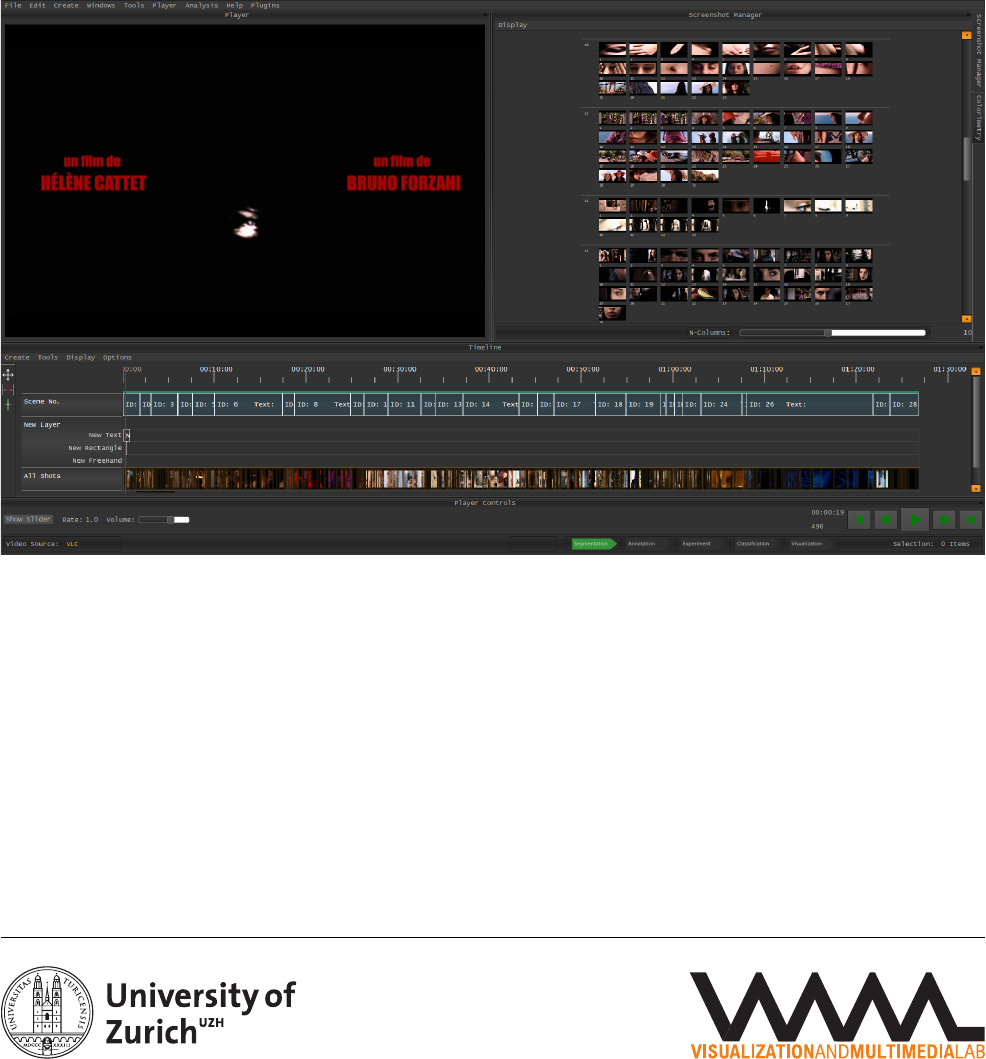
Task: Switch to the Annotation perspective
Action: [x=643, y=544]
